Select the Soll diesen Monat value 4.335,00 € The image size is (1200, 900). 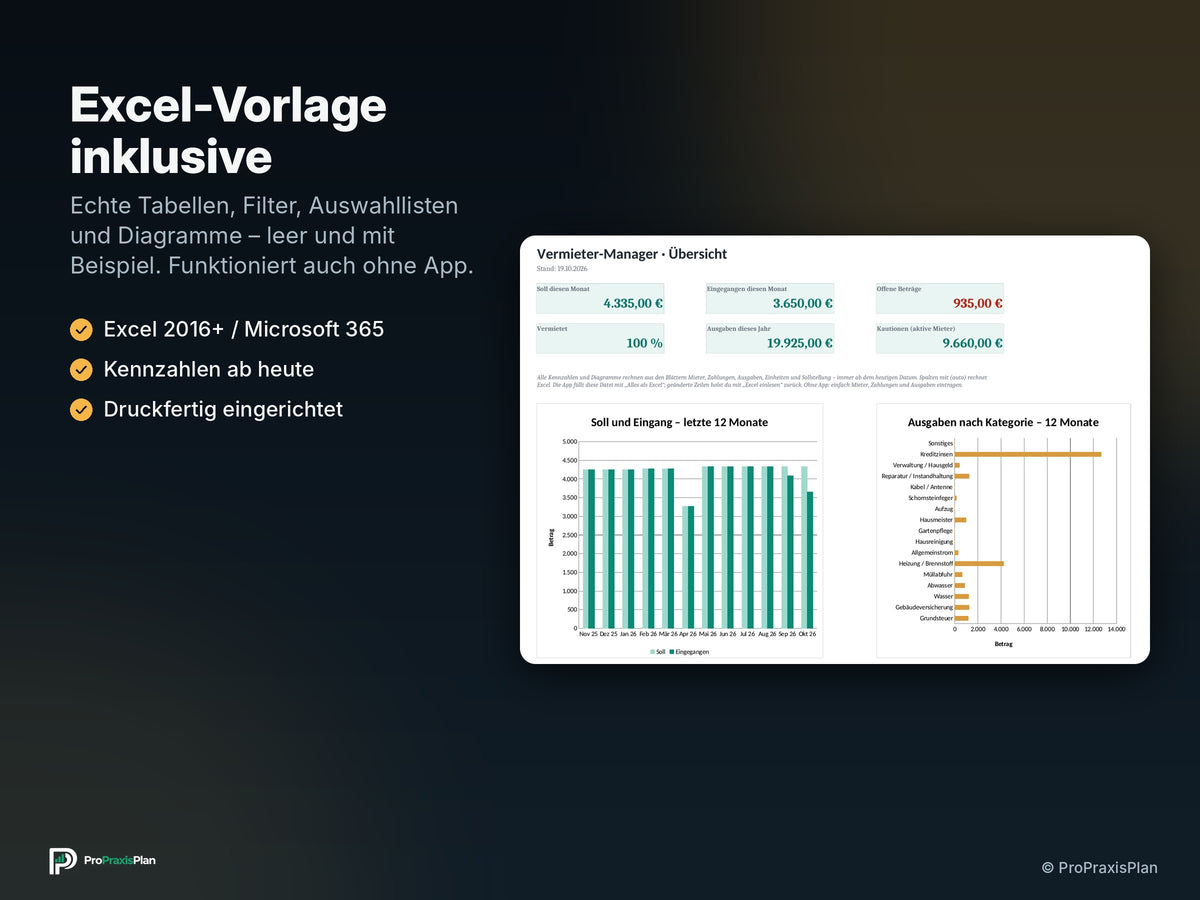point(633,303)
